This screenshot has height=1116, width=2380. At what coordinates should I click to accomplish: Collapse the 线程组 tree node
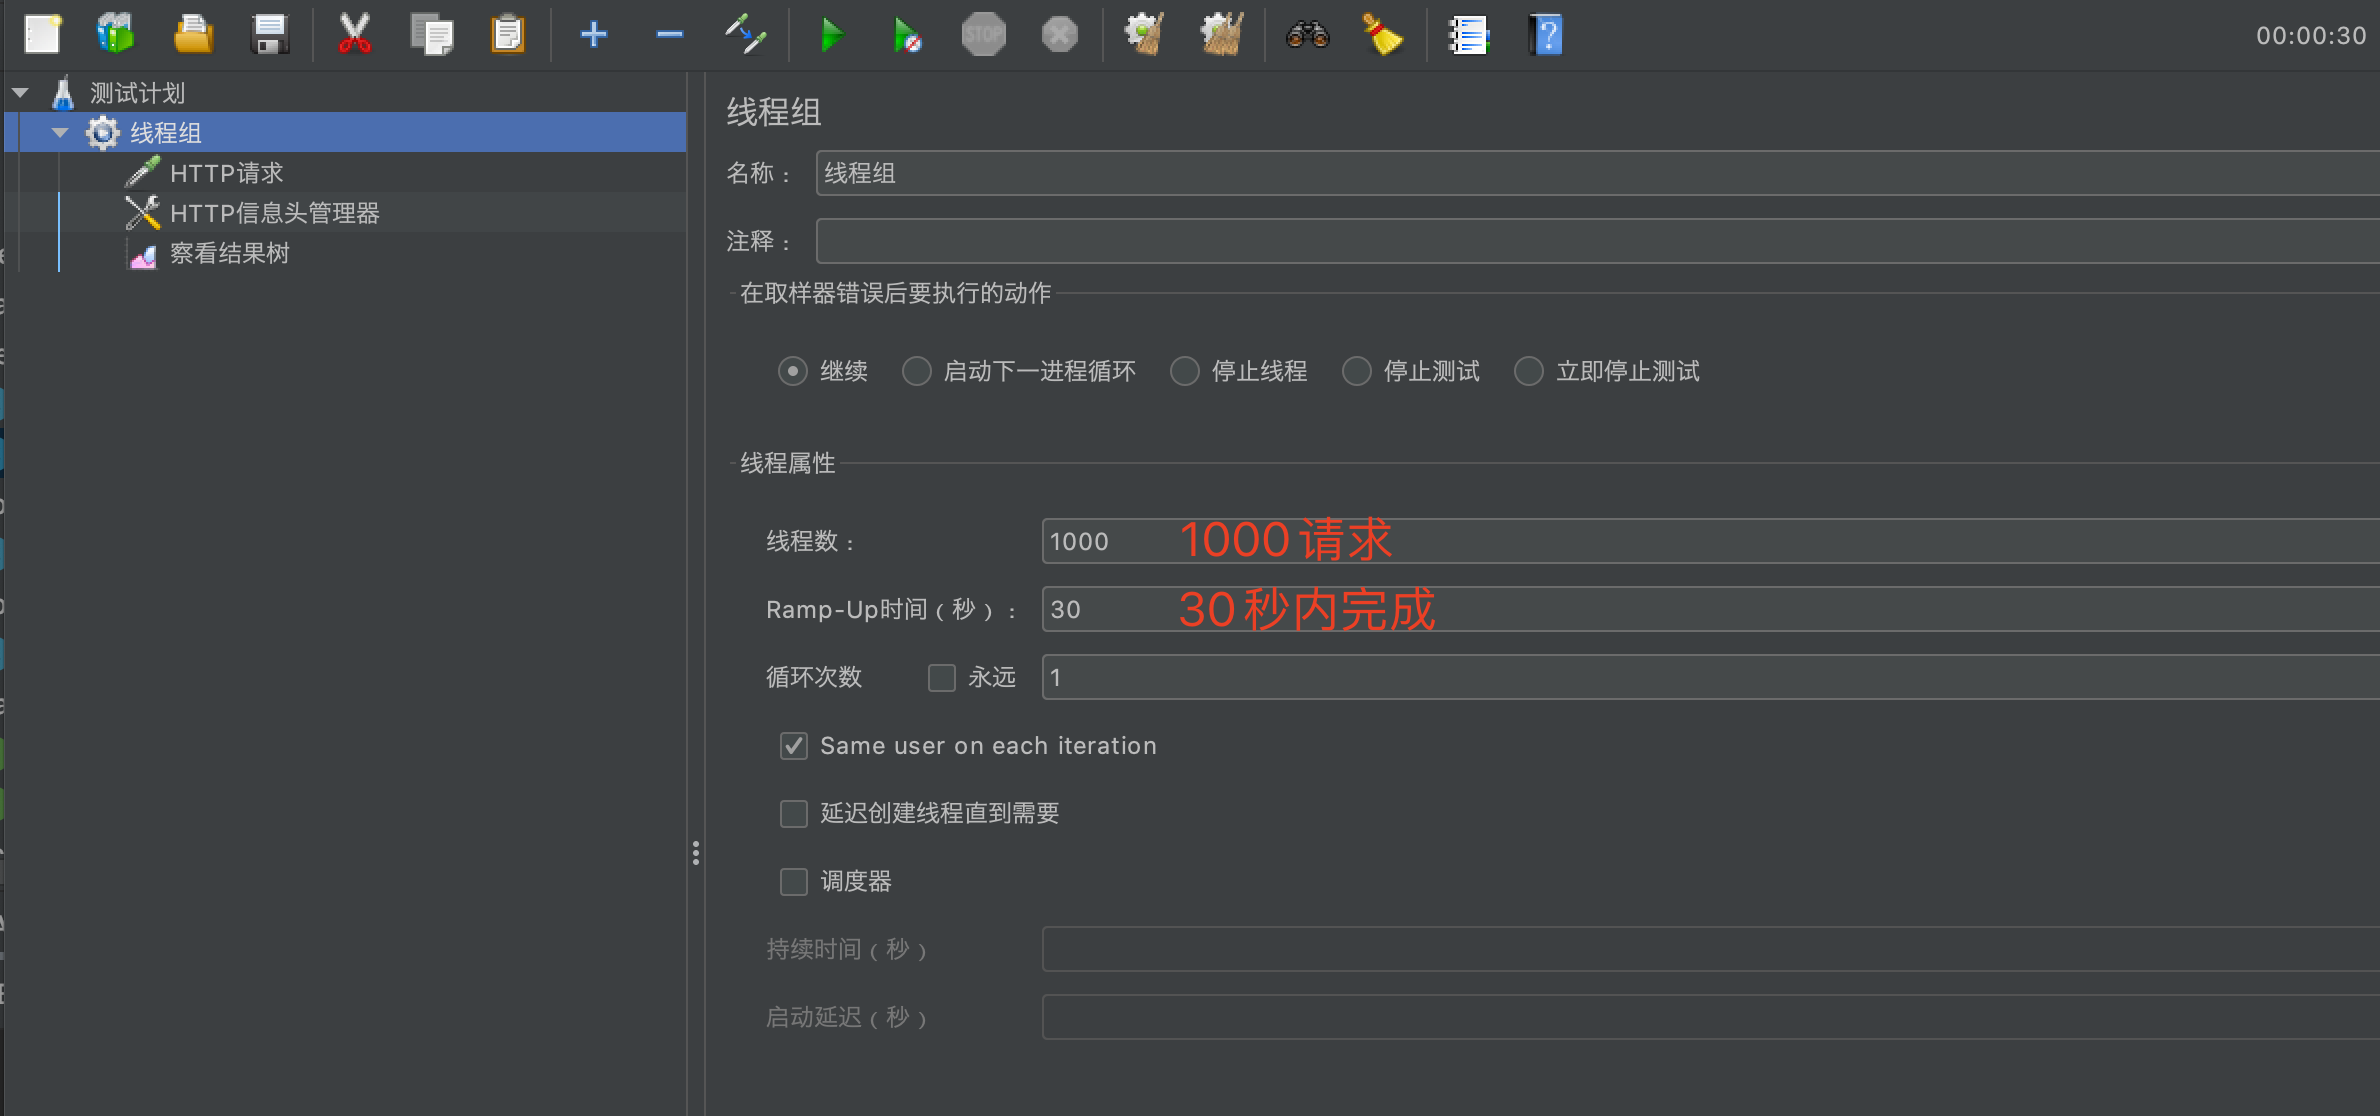(x=58, y=131)
